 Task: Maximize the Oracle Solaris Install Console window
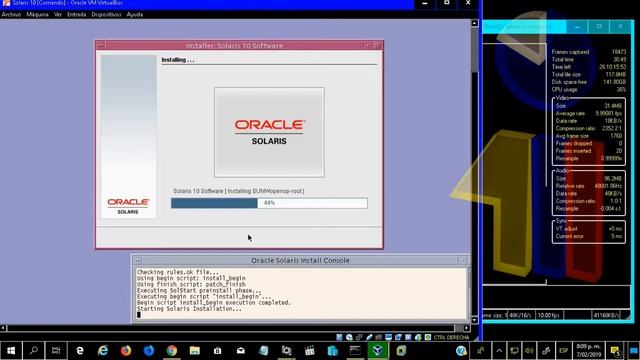click(x=463, y=260)
